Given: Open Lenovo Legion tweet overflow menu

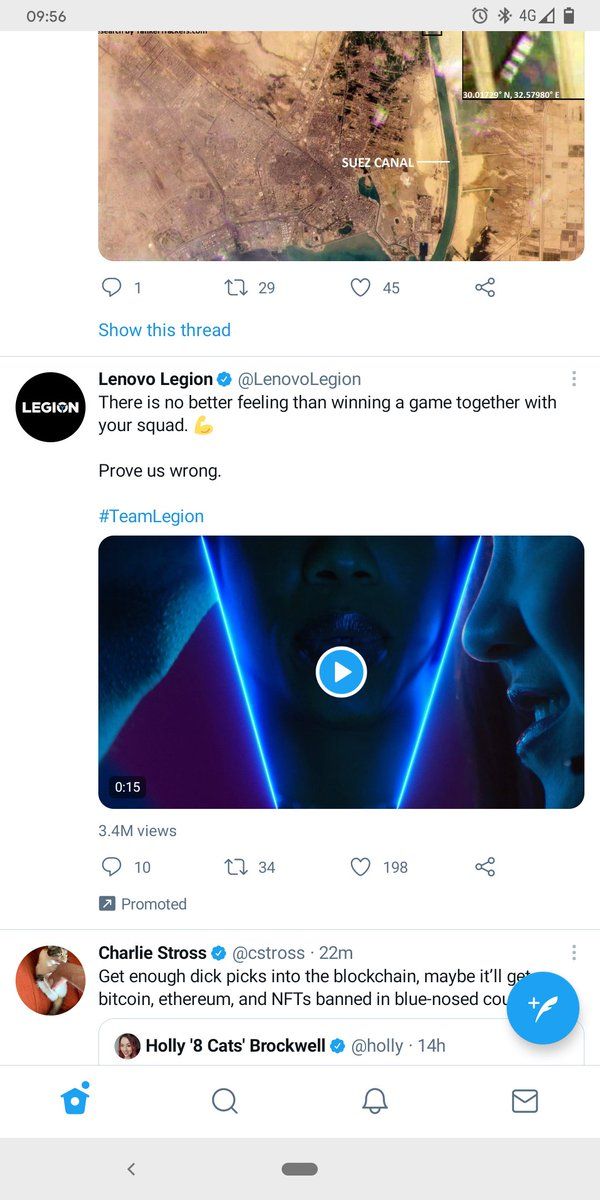Looking at the screenshot, I should [x=574, y=379].
